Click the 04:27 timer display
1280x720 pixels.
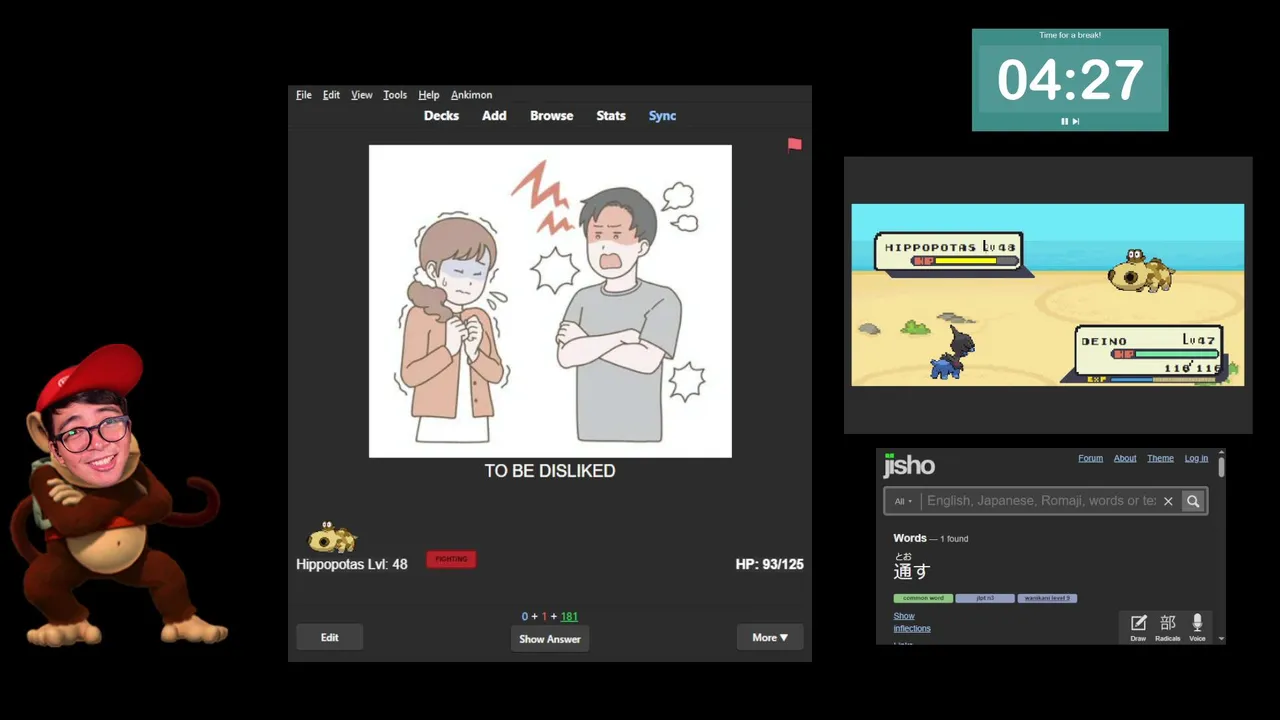pos(1070,80)
